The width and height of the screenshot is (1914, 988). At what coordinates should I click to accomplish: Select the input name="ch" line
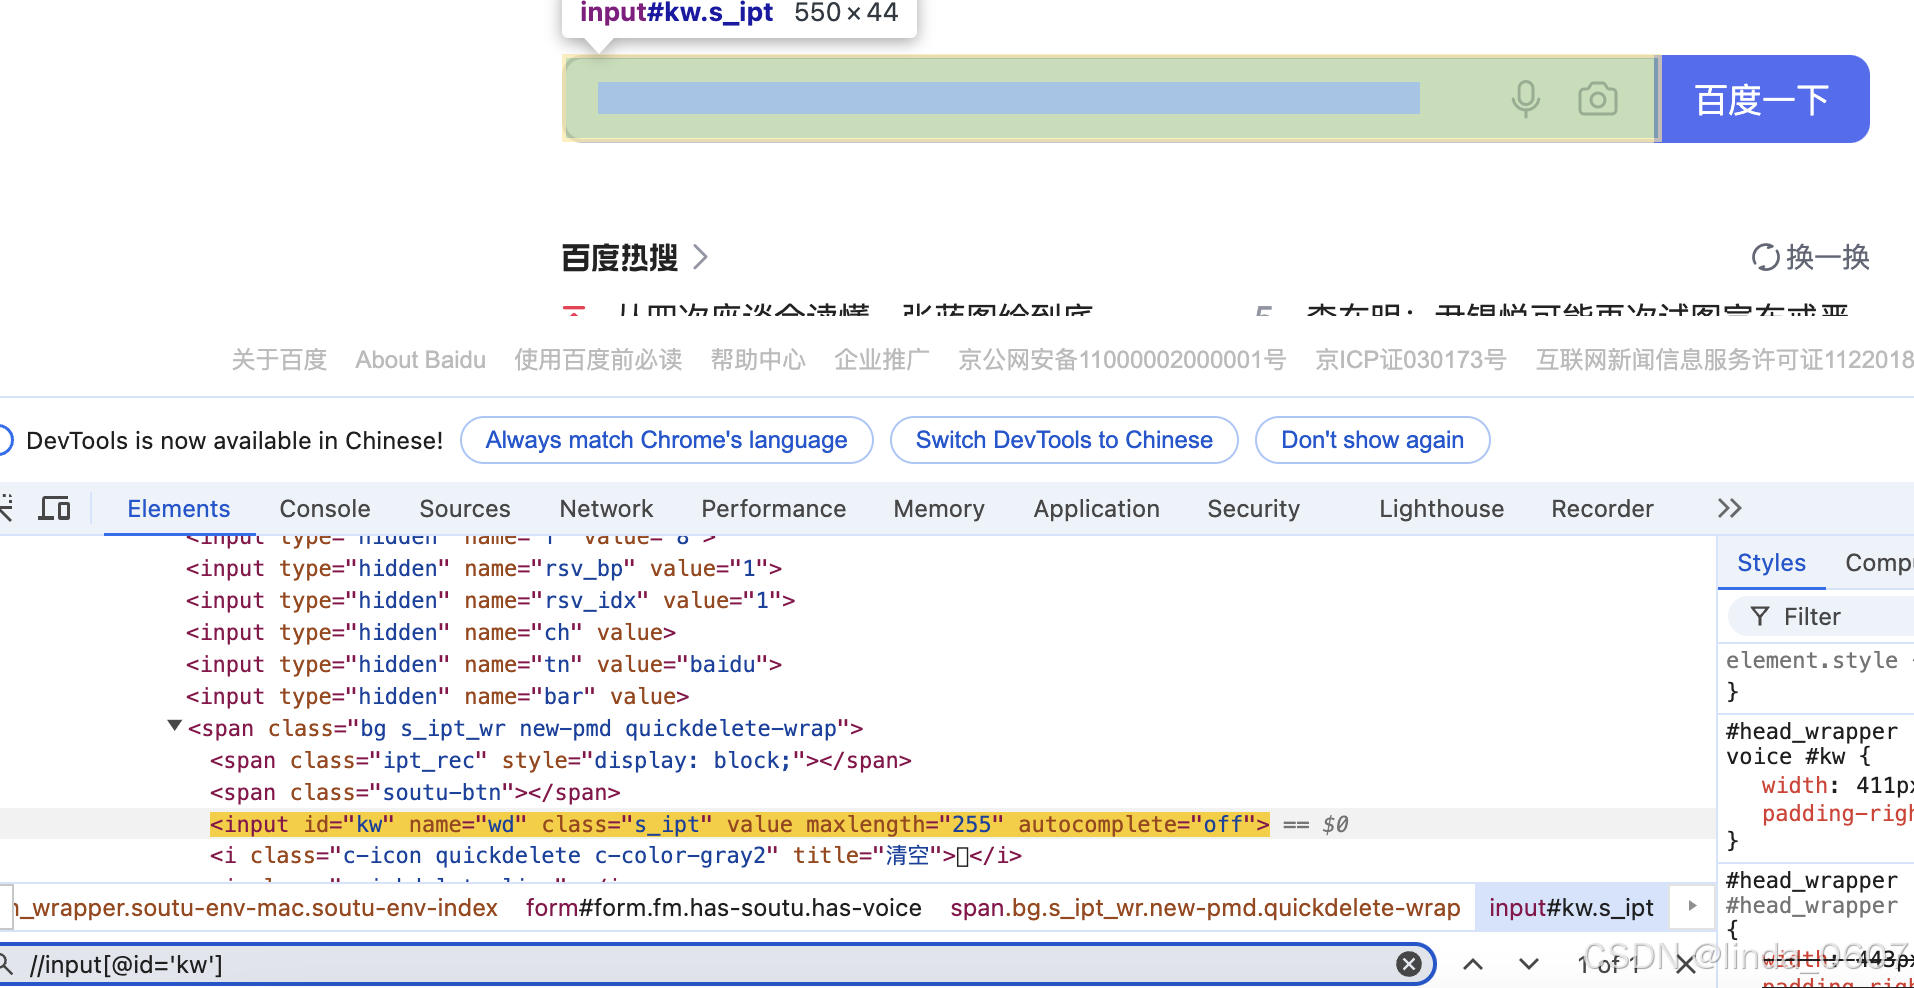tap(431, 632)
